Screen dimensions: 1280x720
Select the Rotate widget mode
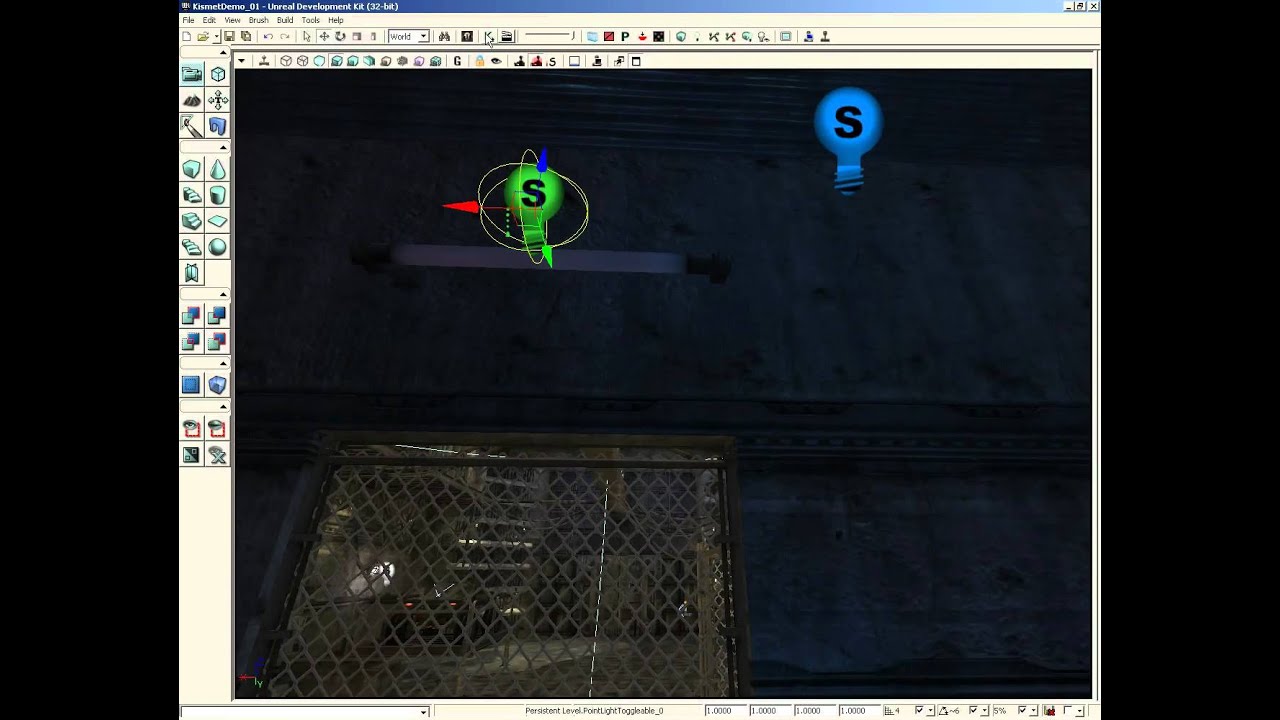340,37
